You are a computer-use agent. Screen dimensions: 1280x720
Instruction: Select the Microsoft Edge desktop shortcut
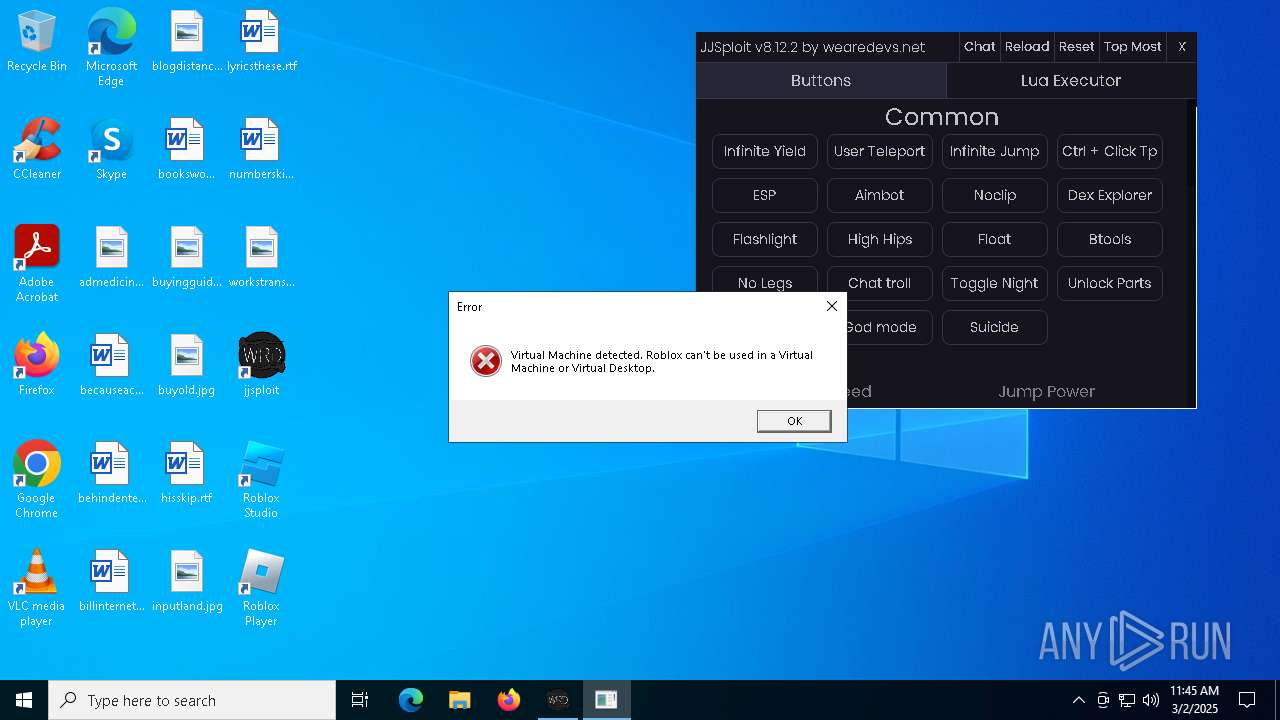(111, 48)
